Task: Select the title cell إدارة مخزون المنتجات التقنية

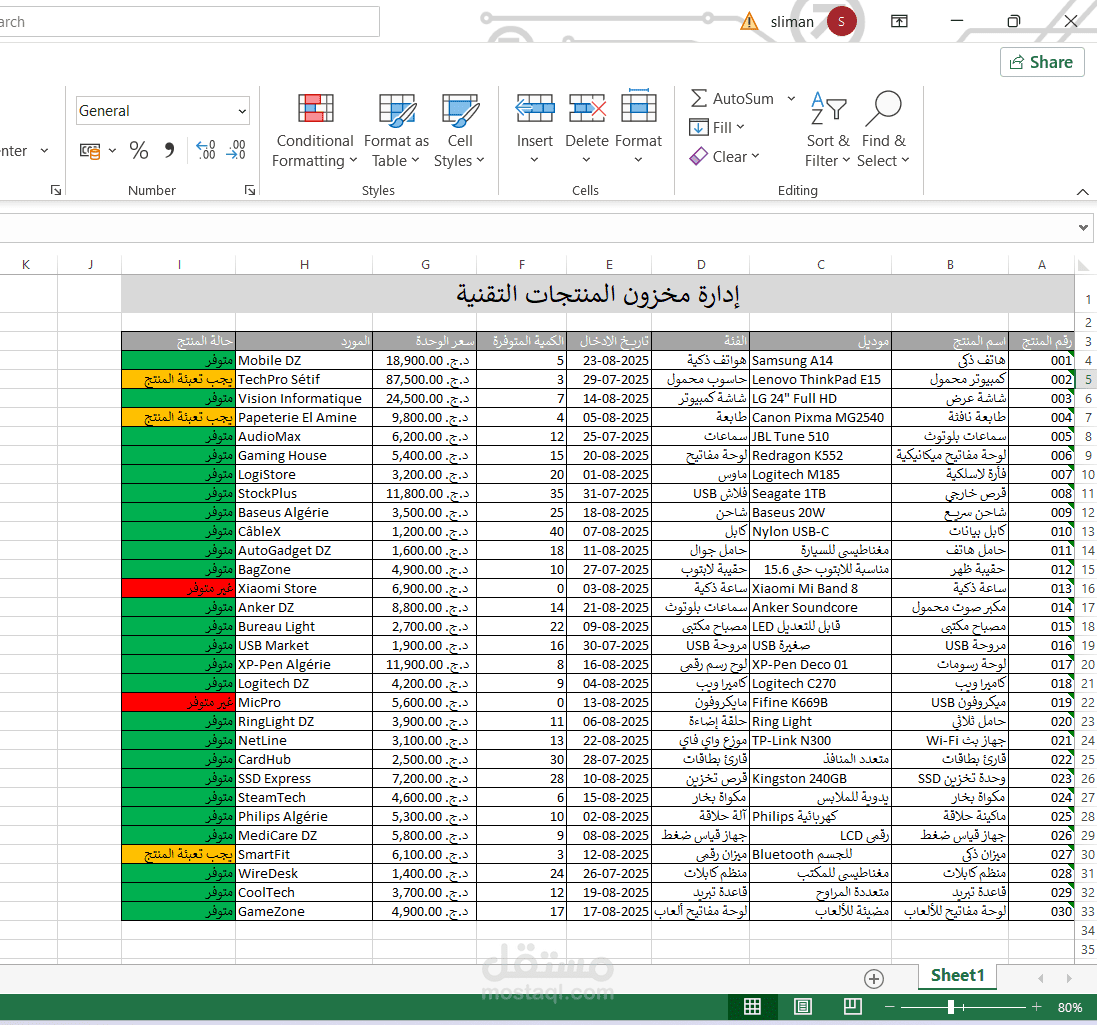Action: pyautogui.click(x=597, y=294)
